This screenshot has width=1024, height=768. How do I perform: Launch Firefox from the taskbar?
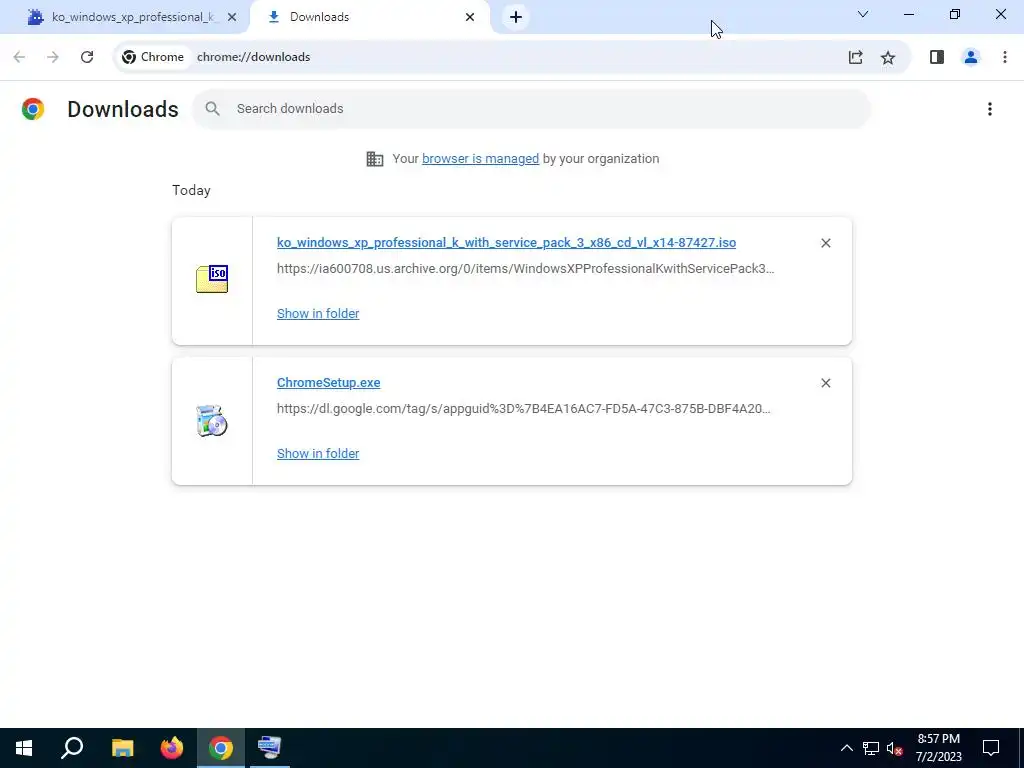[172, 748]
